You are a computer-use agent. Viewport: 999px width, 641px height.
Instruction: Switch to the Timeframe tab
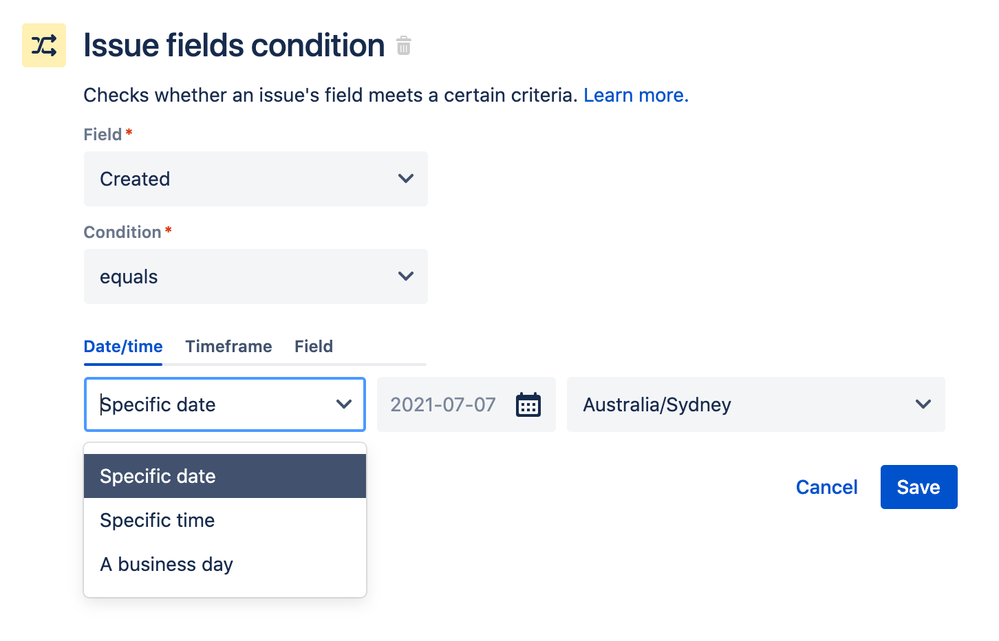tap(228, 347)
